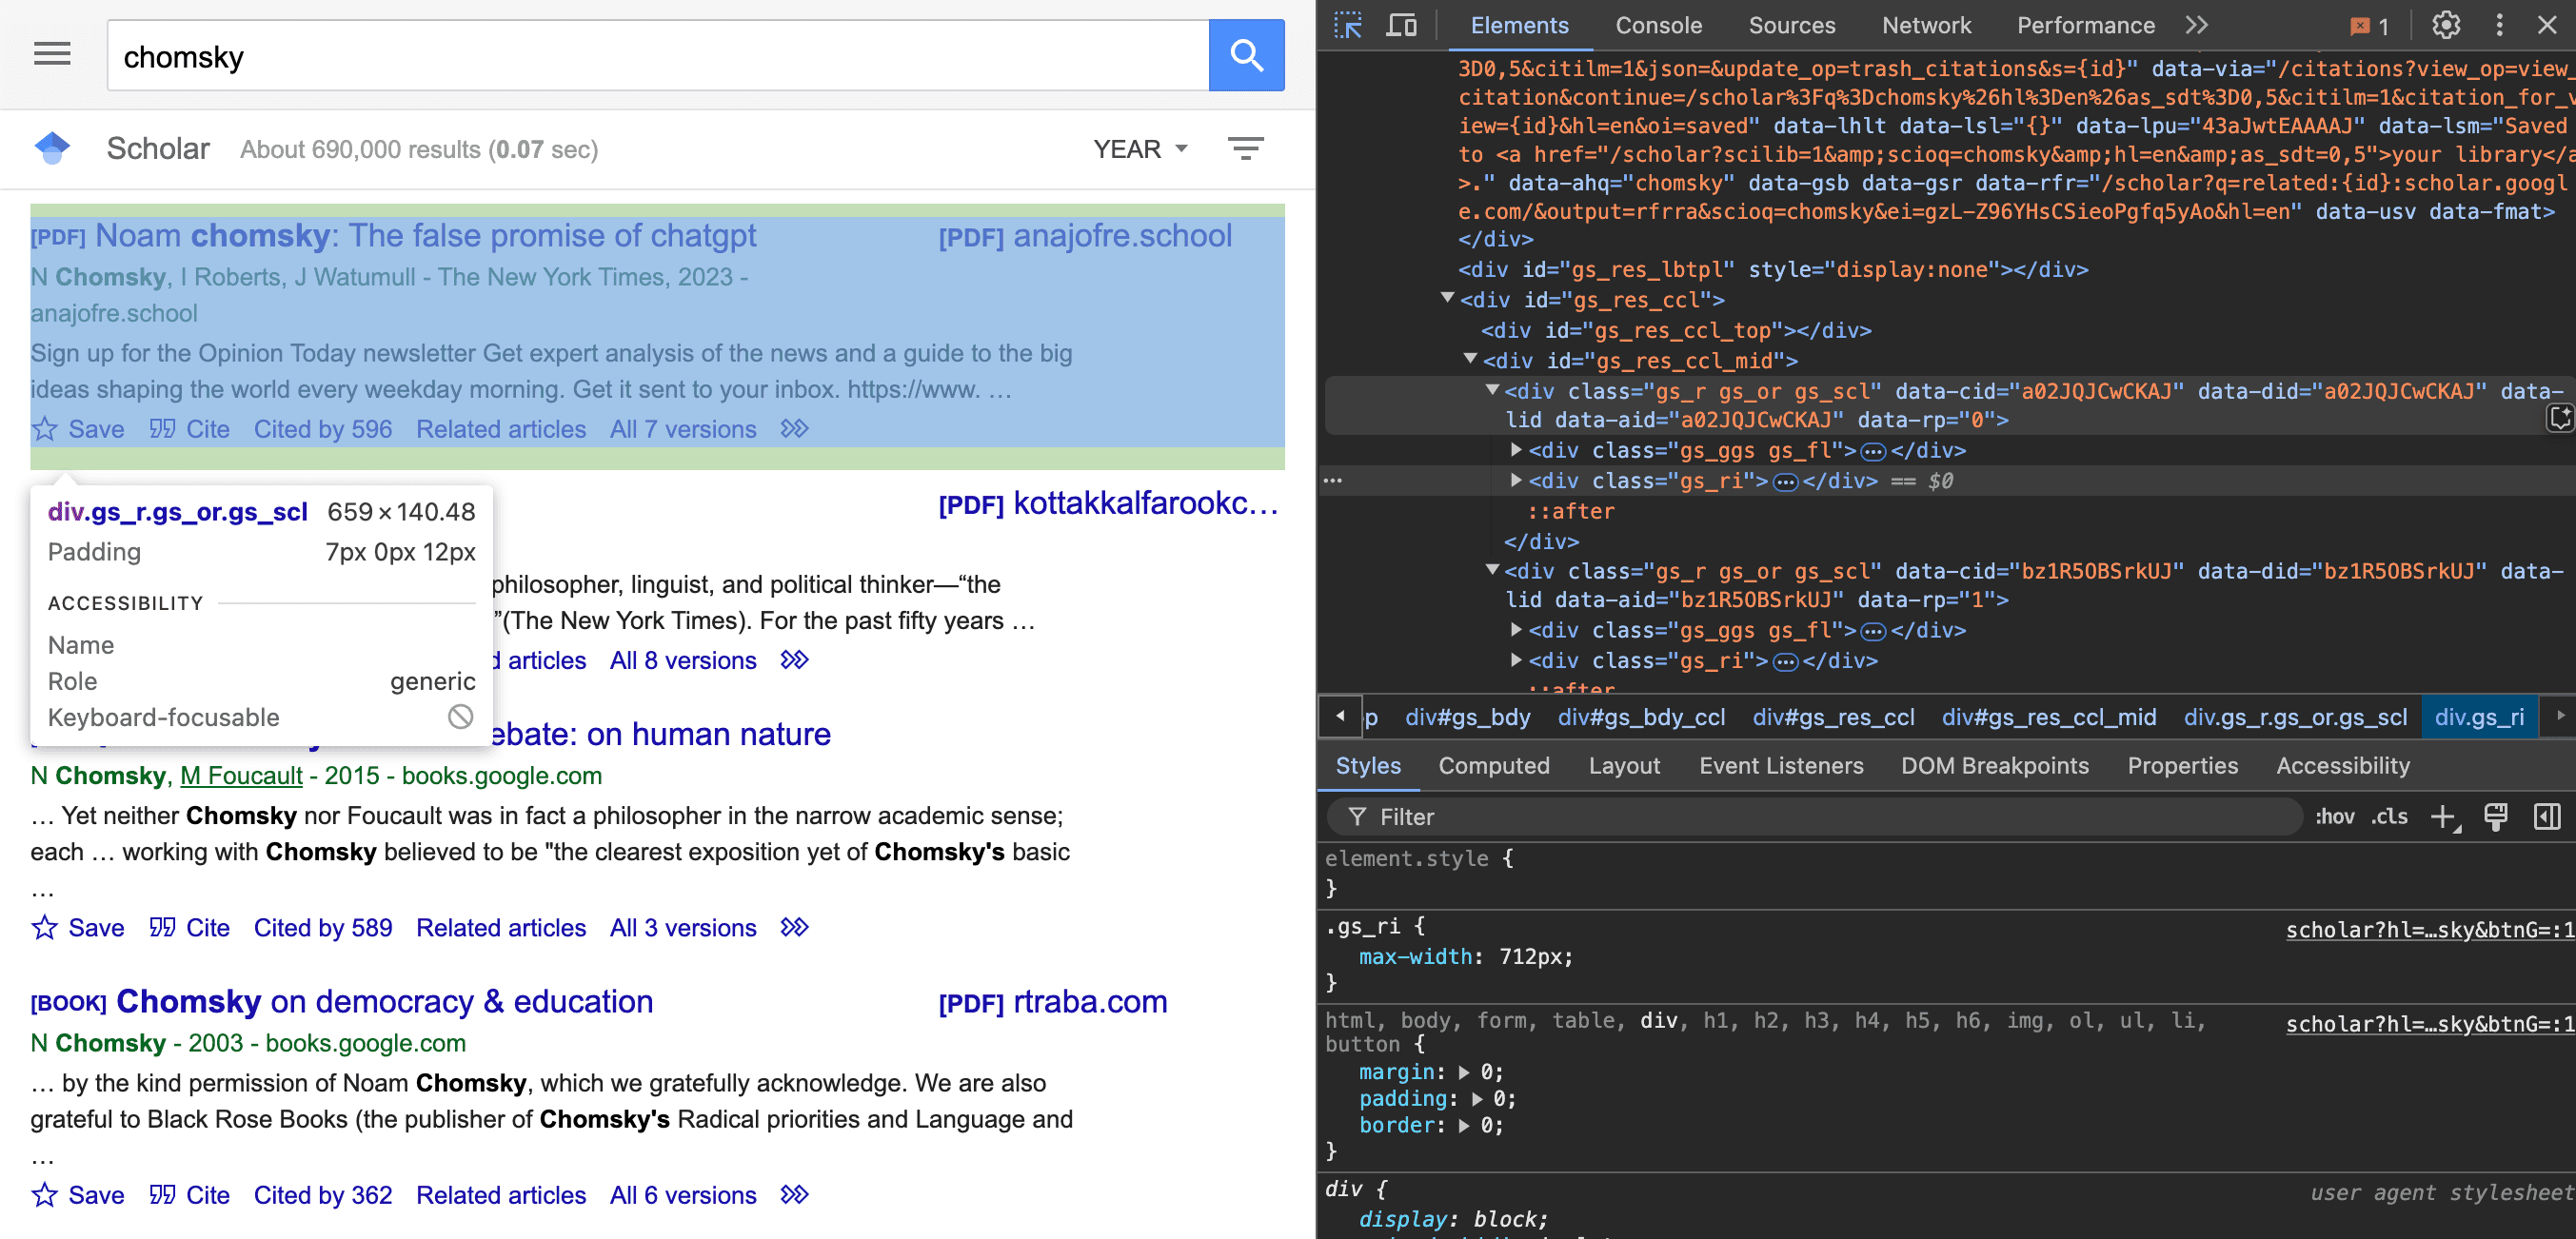This screenshot has height=1239, width=2576.
Task: Add new style rule plus icon
Action: (x=2444, y=817)
